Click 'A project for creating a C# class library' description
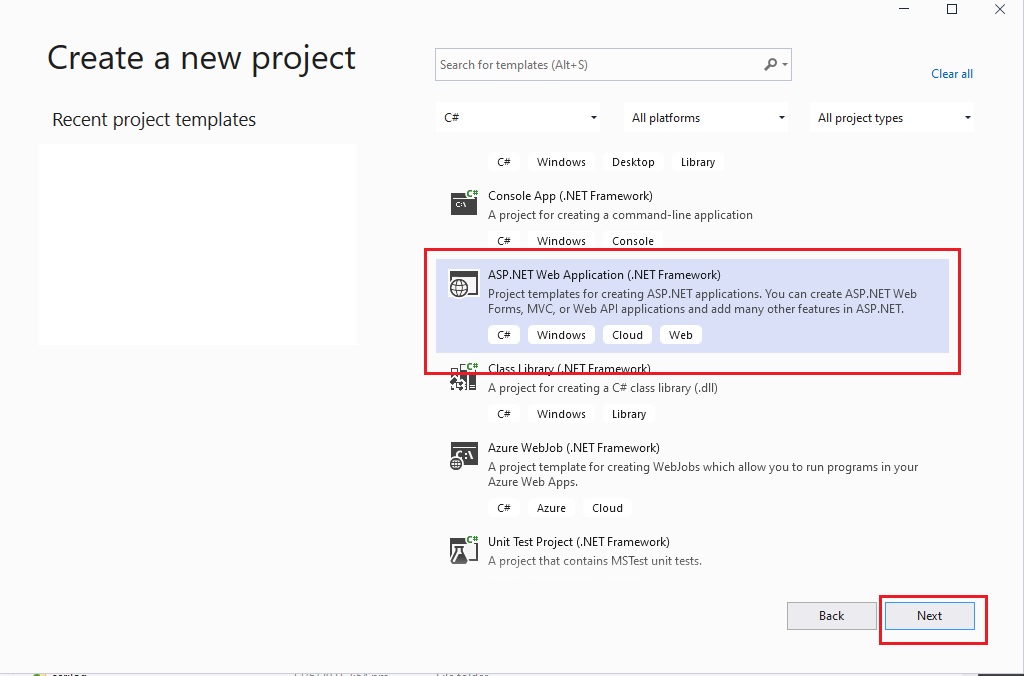This screenshot has height=676, width=1024. [x=603, y=388]
